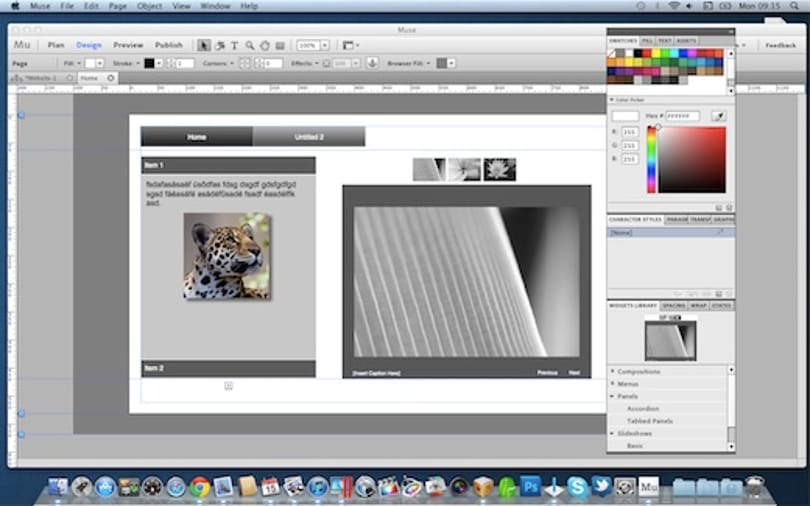Viewport: 810px width, 506px height.
Task: Collapse the Panels widget category
Action: click(613, 396)
